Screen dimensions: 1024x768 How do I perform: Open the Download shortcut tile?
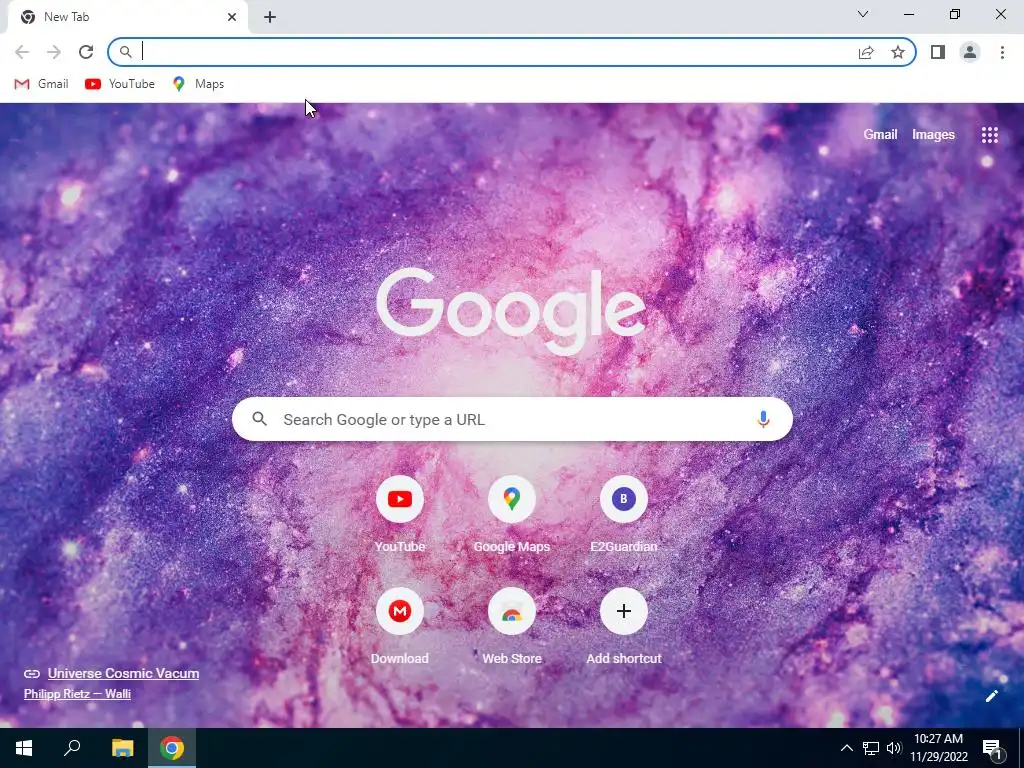click(400, 628)
